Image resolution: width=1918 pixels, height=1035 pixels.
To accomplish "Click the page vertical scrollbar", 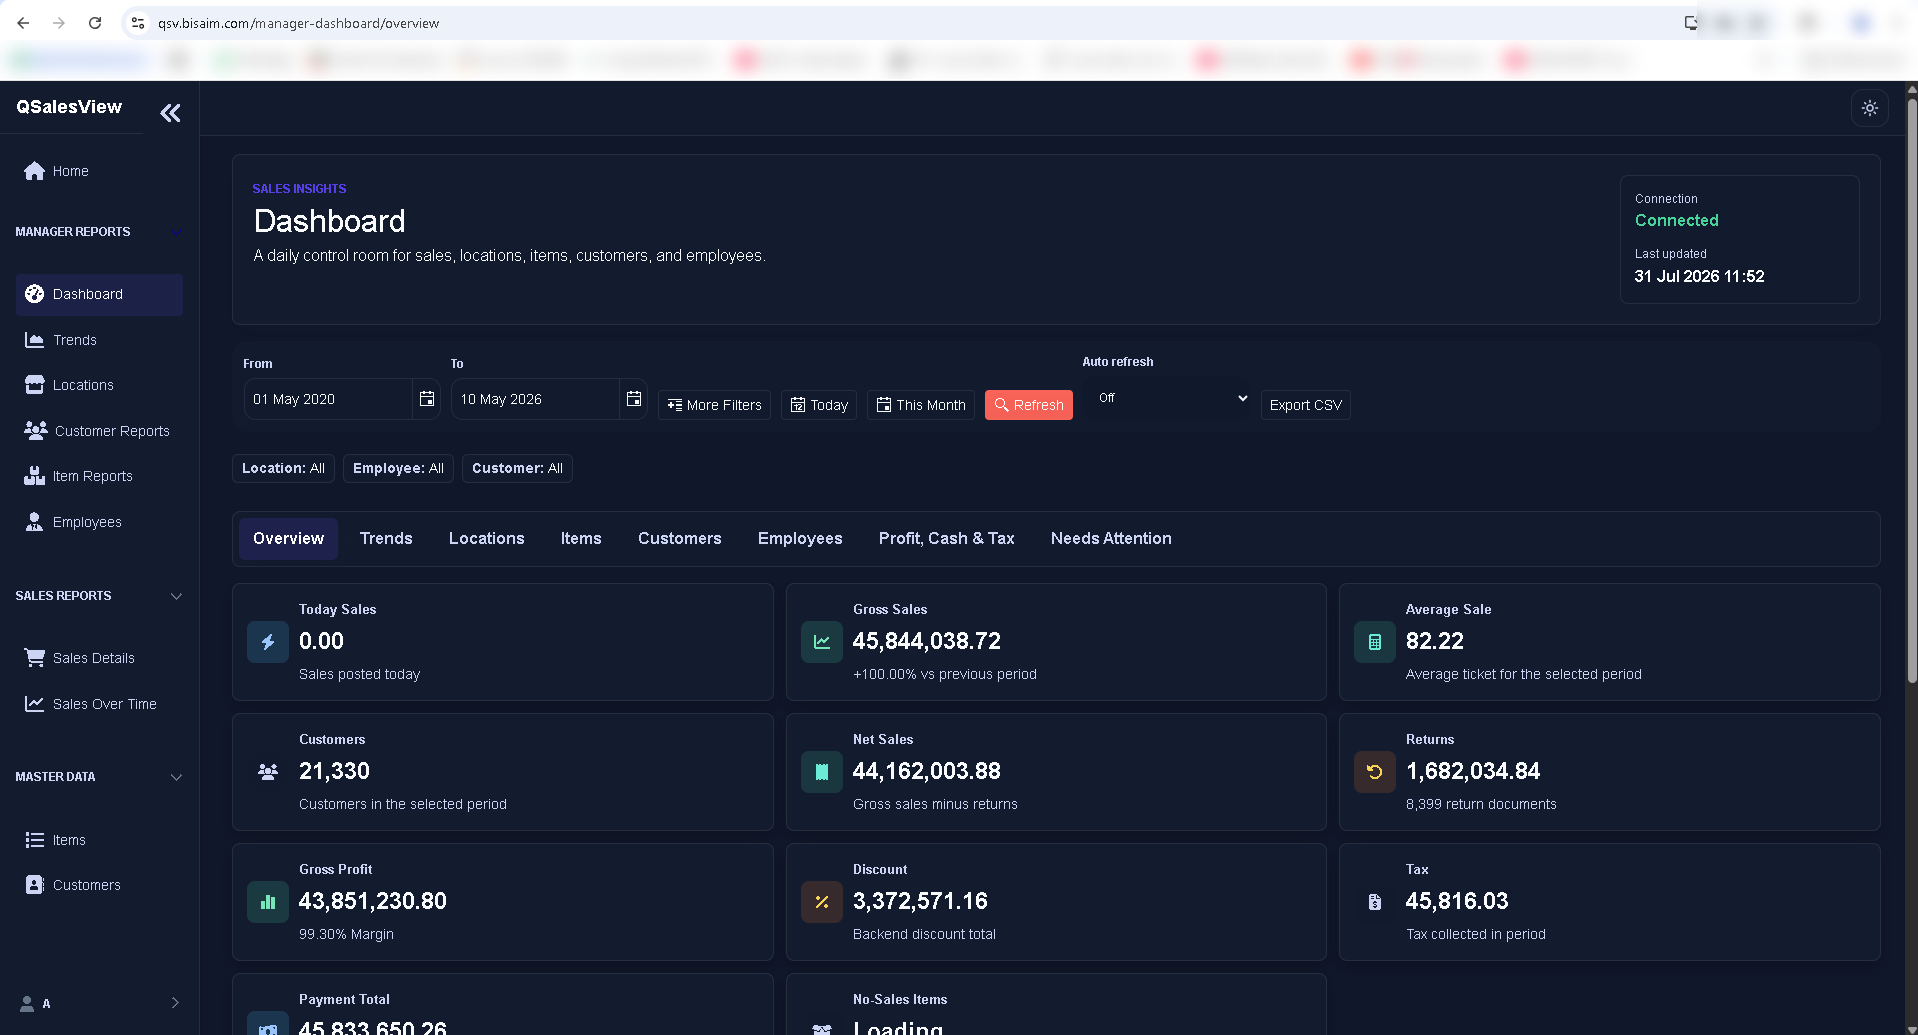I will (1911, 390).
